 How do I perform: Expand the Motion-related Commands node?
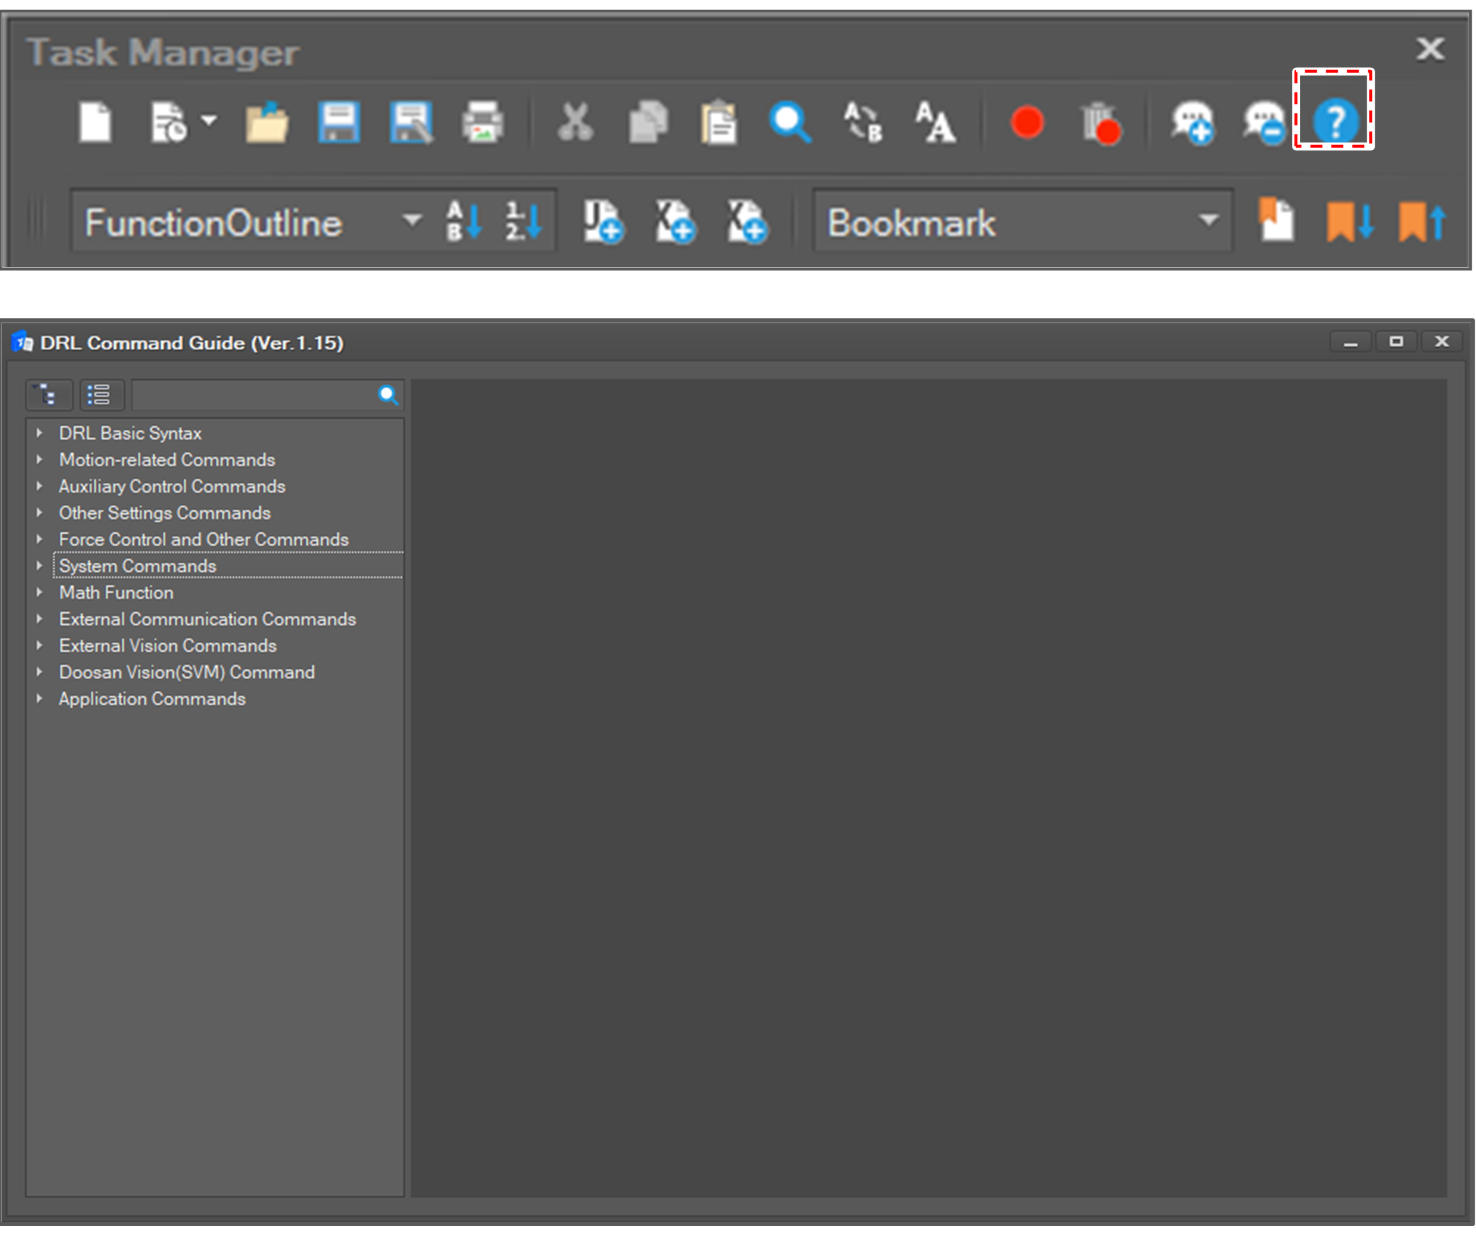click(39, 460)
